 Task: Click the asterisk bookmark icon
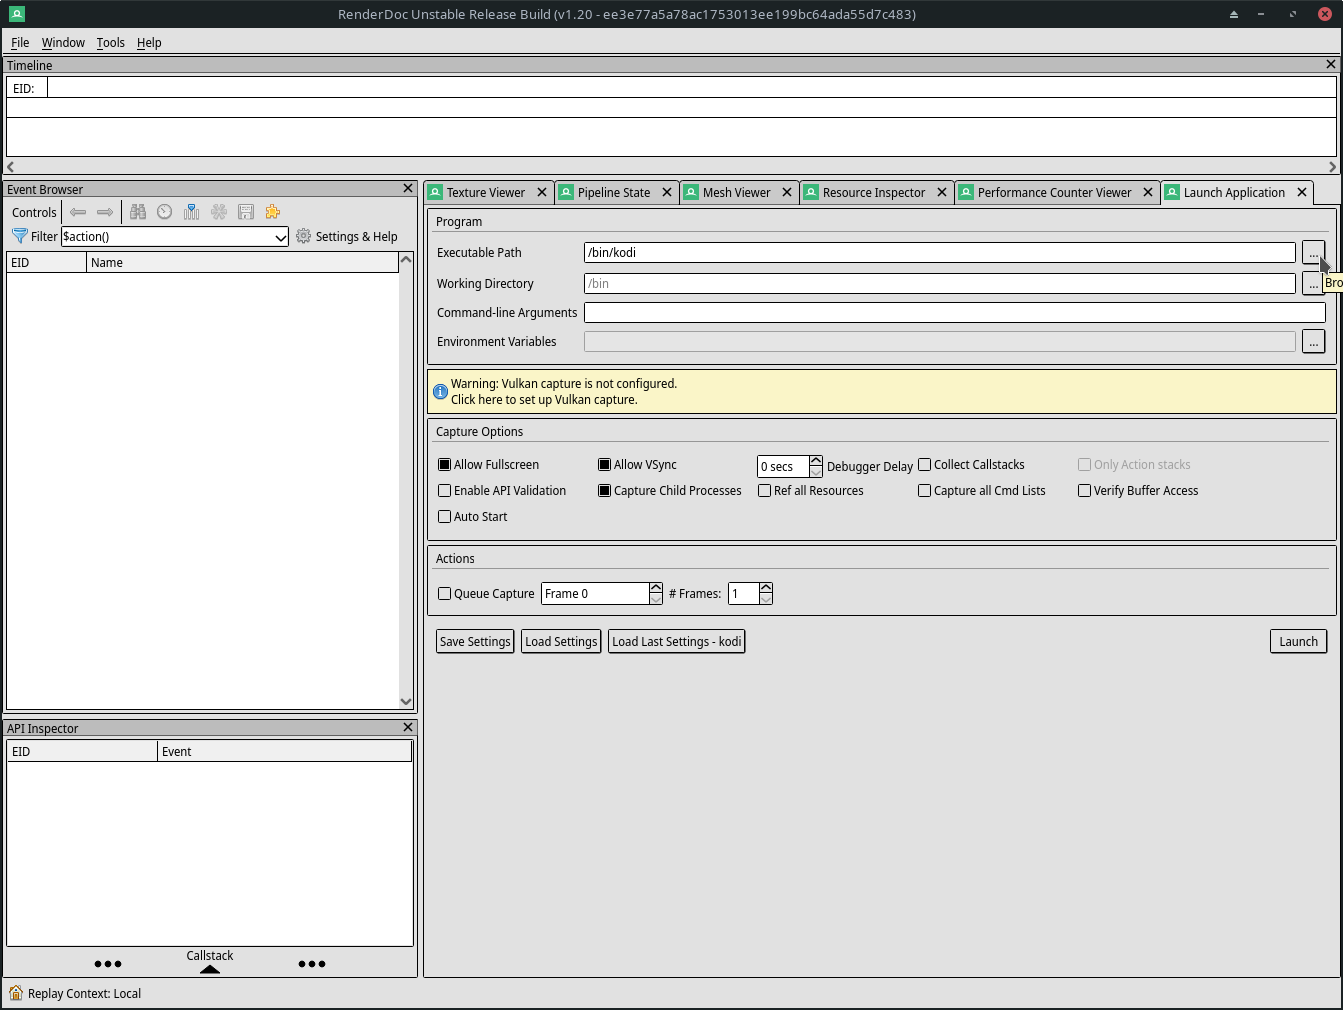click(x=219, y=212)
